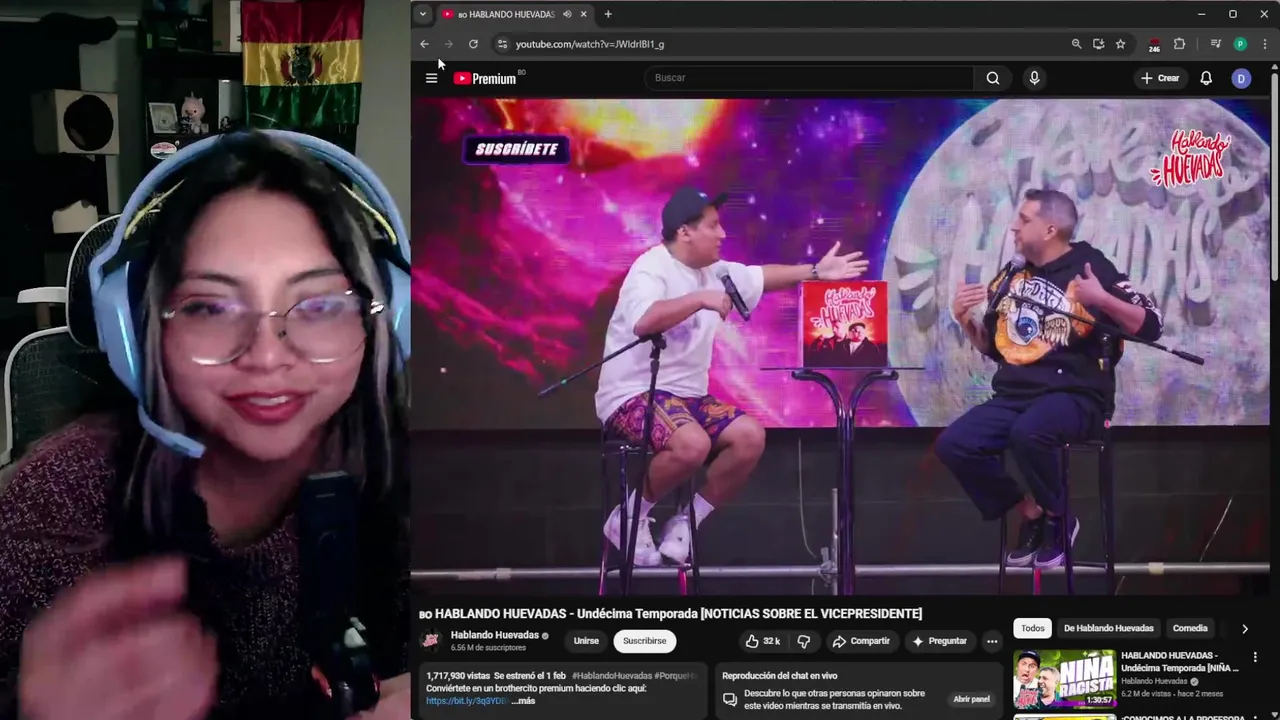The width and height of the screenshot is (1280, 720).
Task: Open more actions three-dot menu under video
Action: point(992,641)
